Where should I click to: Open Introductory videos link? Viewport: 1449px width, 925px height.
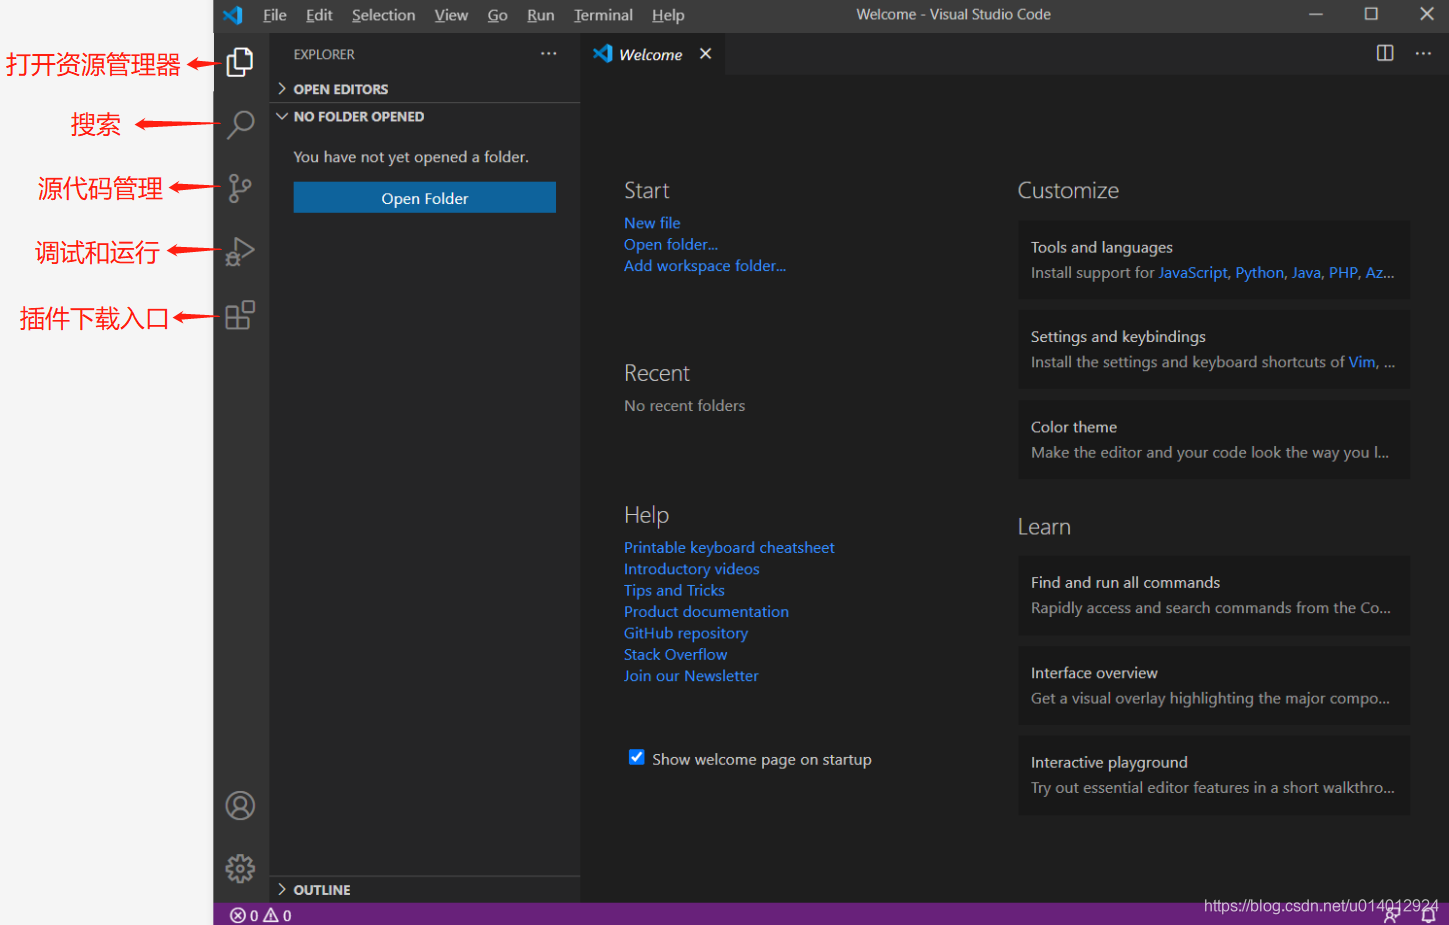coord(692,568)
